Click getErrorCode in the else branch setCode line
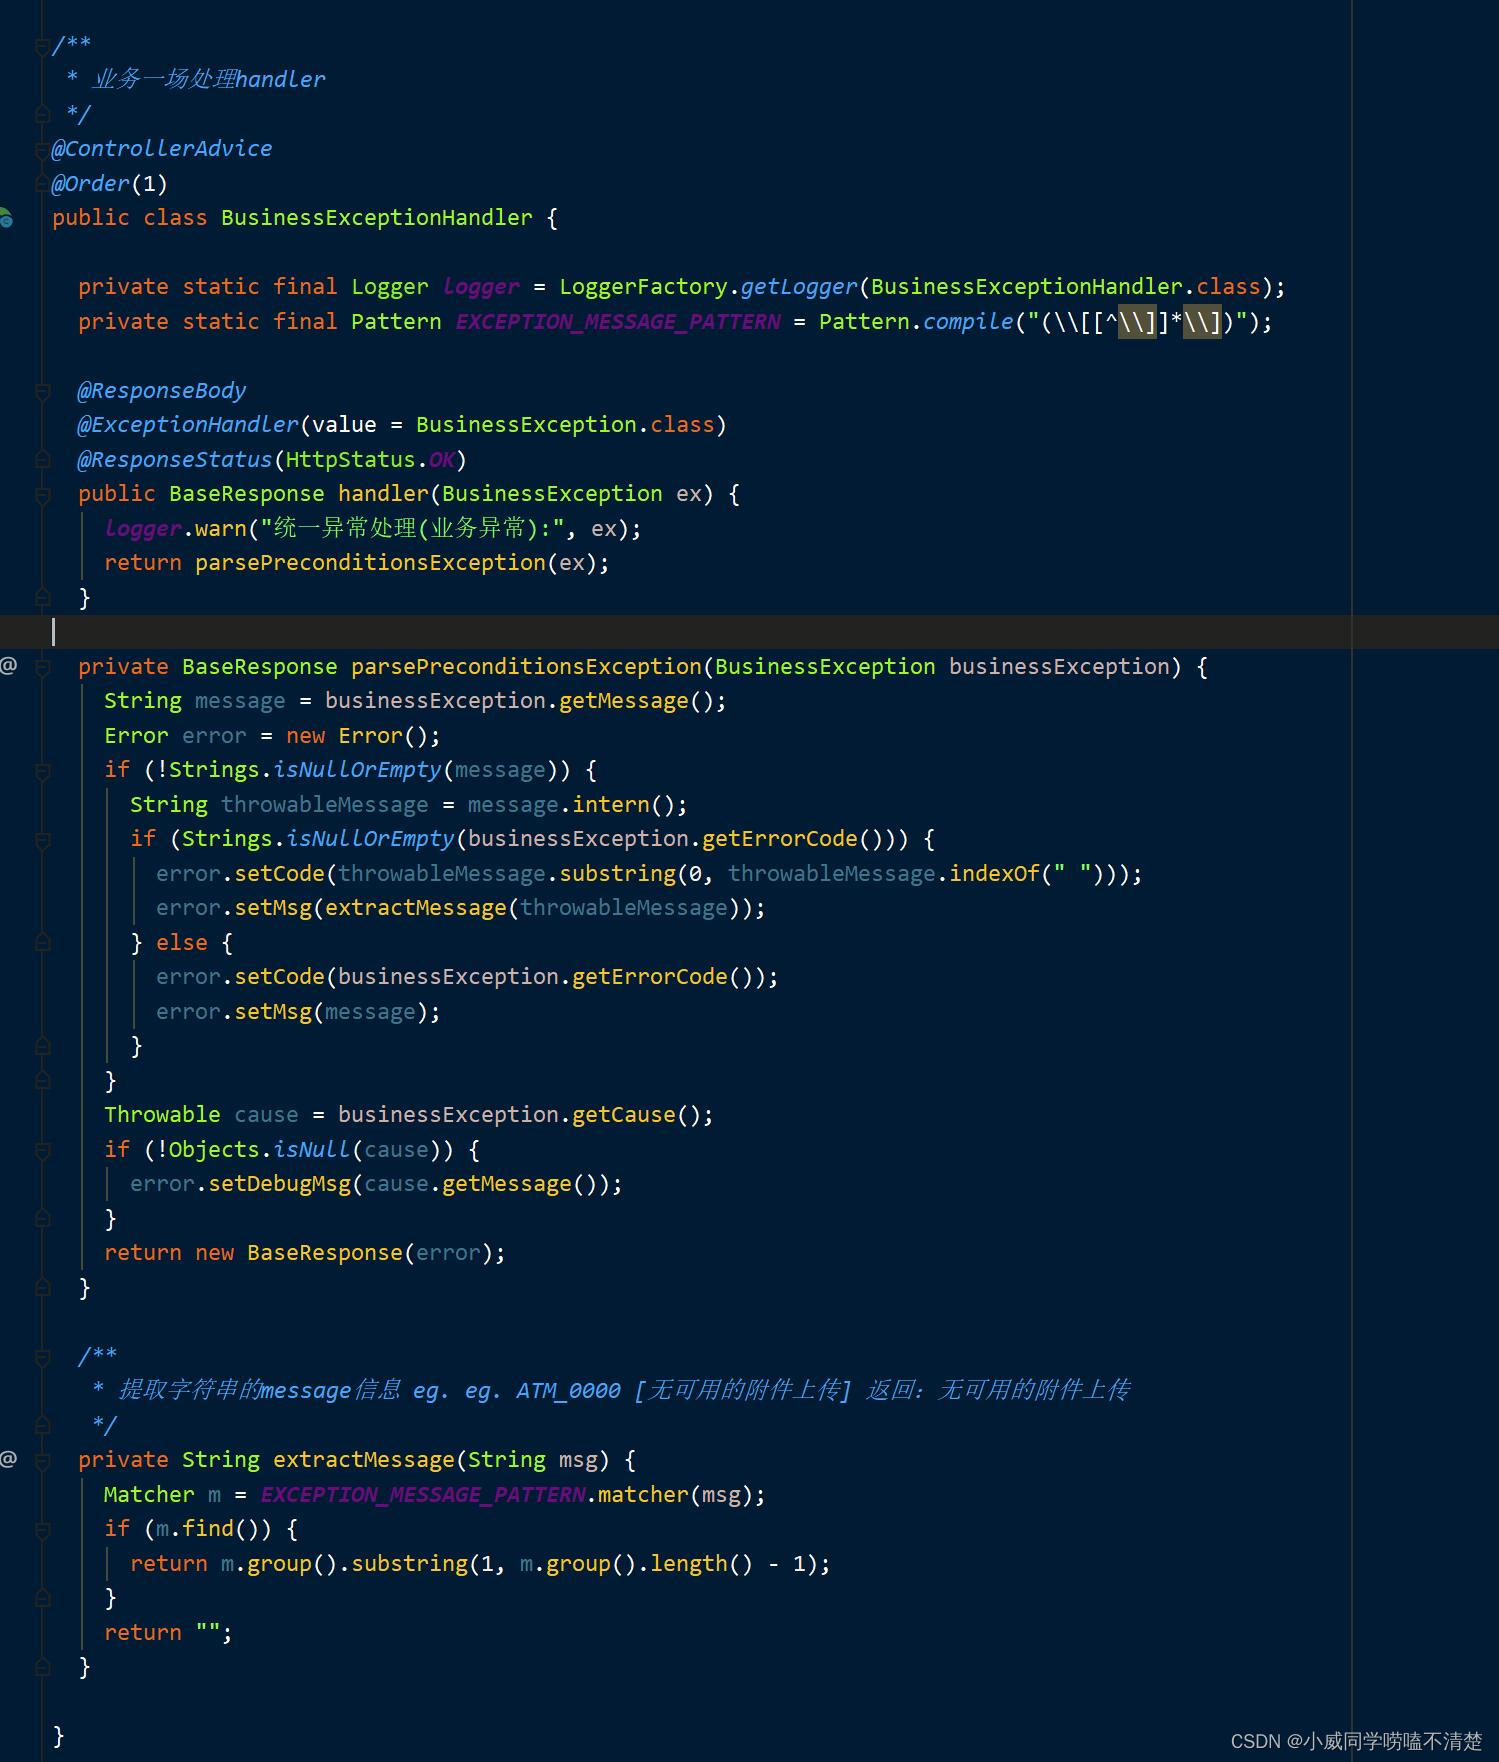The width and height of the screenshot is (1499, 1762). coord(649,976)
